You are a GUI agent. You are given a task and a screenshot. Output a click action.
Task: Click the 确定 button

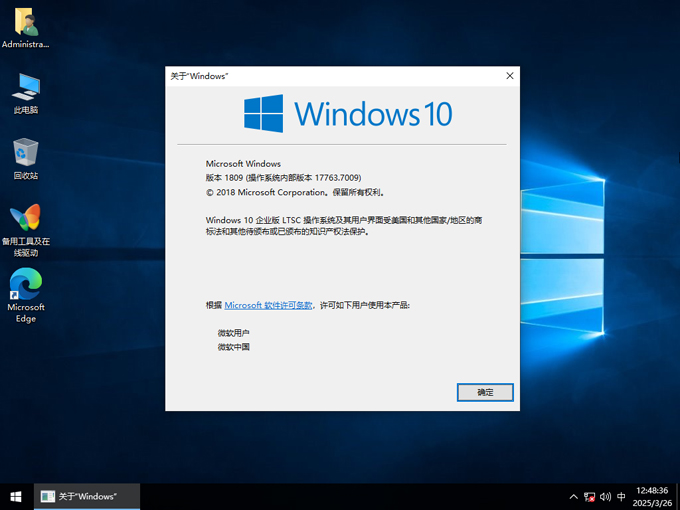click(x=485, y=392)
